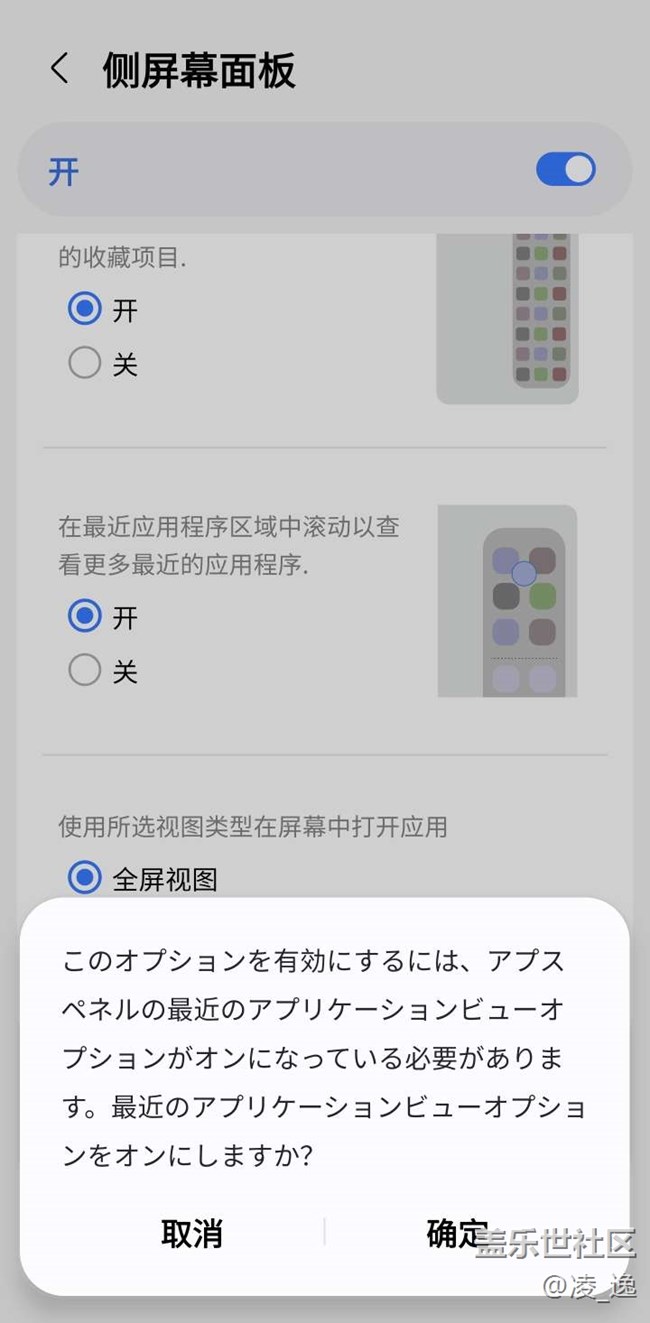Screen dimensions: 650x1323
Task: Select 关 radio for recent apps scrolling
Action: (x=85, y=670)
